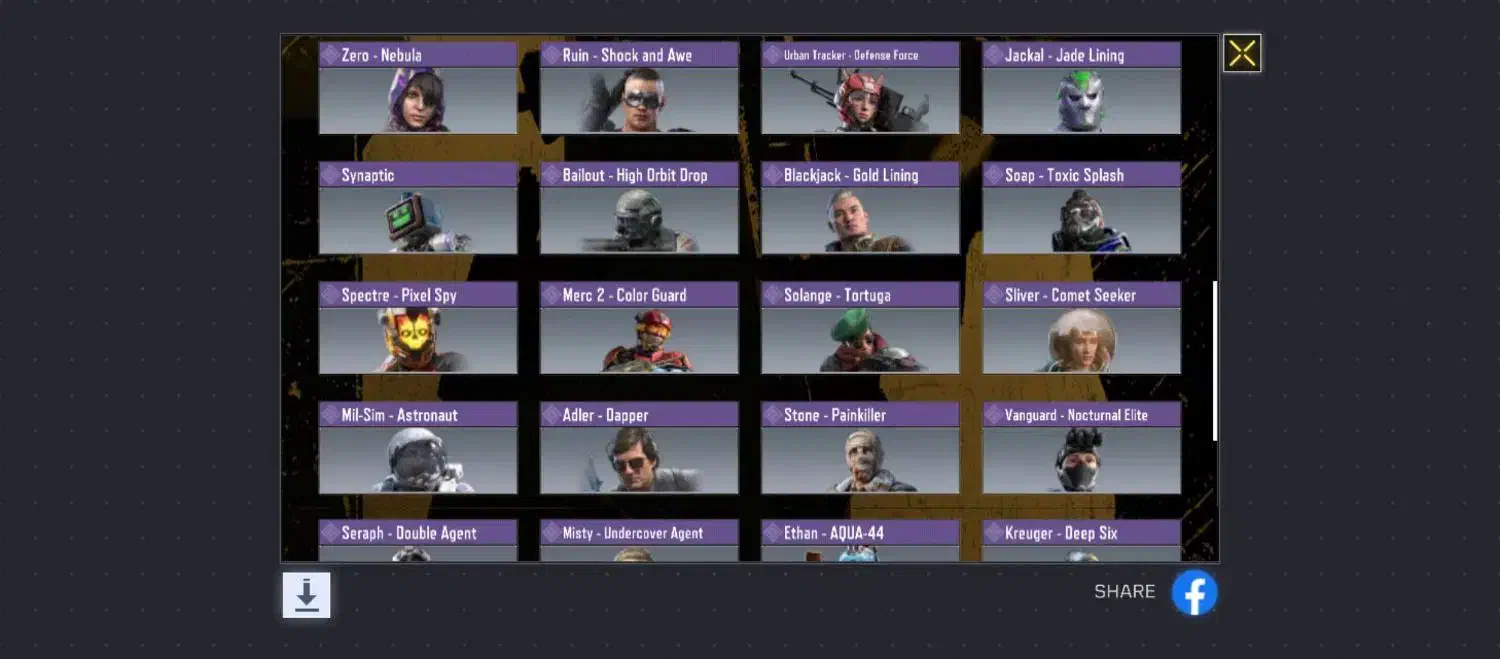Choose Sliver - Comet Seeker portrait

(1081, 340)
